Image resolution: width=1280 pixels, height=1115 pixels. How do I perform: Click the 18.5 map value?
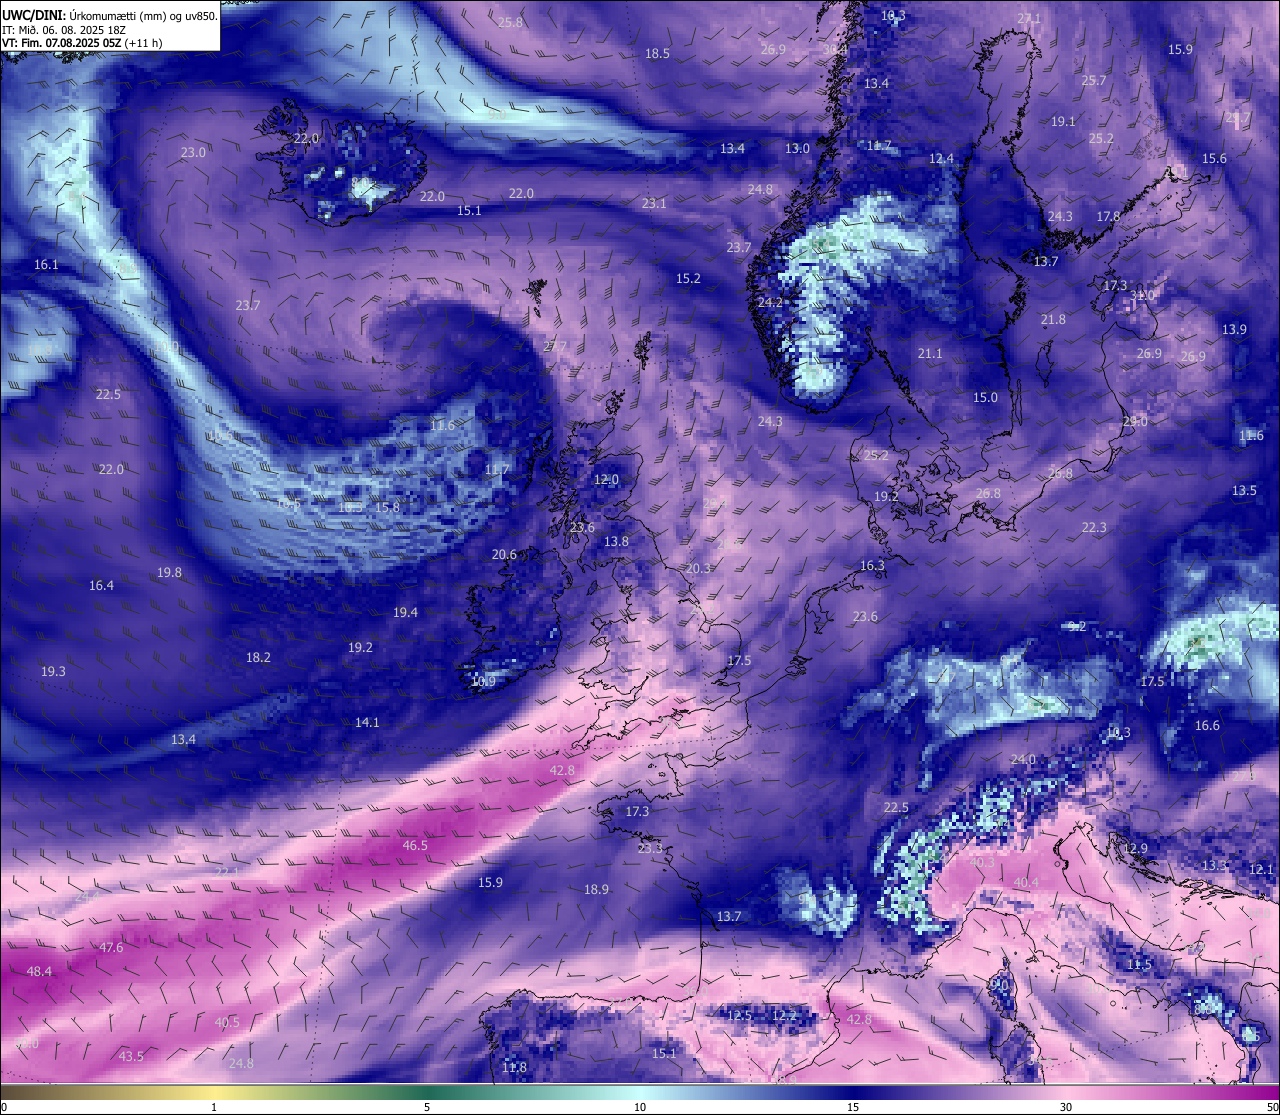point(657,53)
